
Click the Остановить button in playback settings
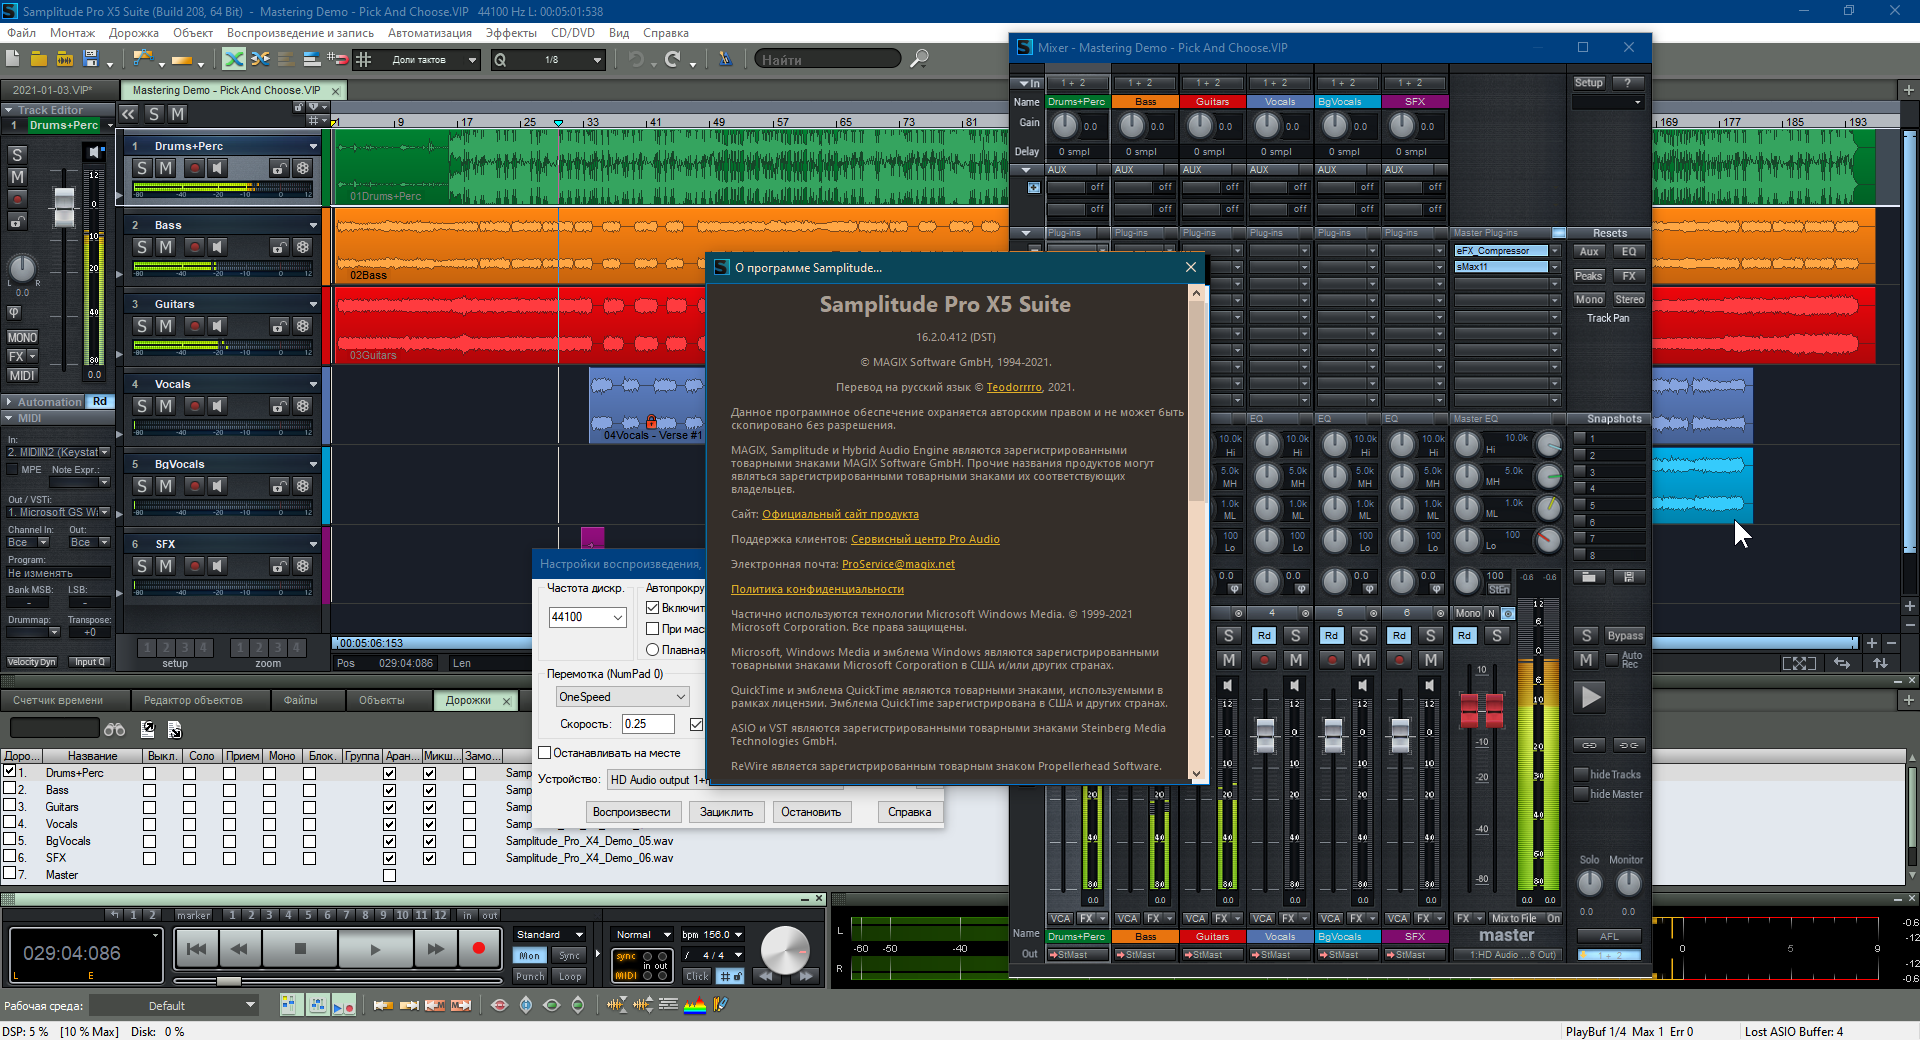pyautogui.click(x=811, y=812)
